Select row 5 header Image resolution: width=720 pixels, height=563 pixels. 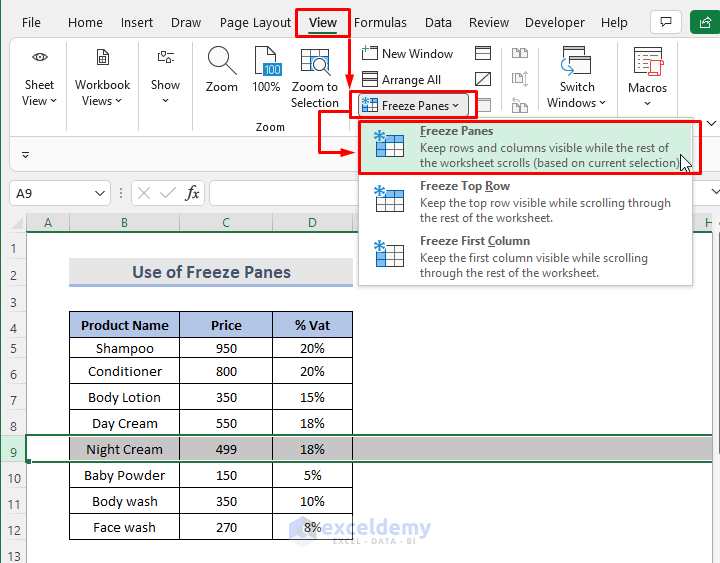pos(14,349)
